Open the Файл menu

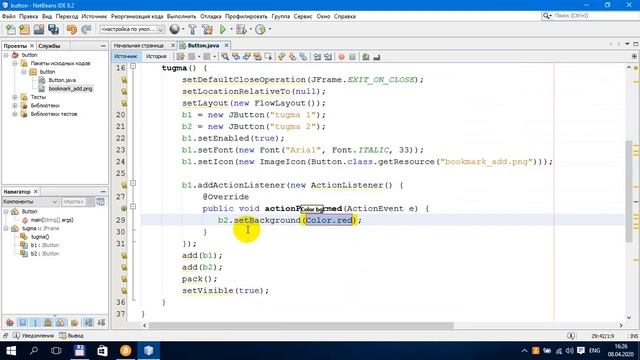coord(9,16)
